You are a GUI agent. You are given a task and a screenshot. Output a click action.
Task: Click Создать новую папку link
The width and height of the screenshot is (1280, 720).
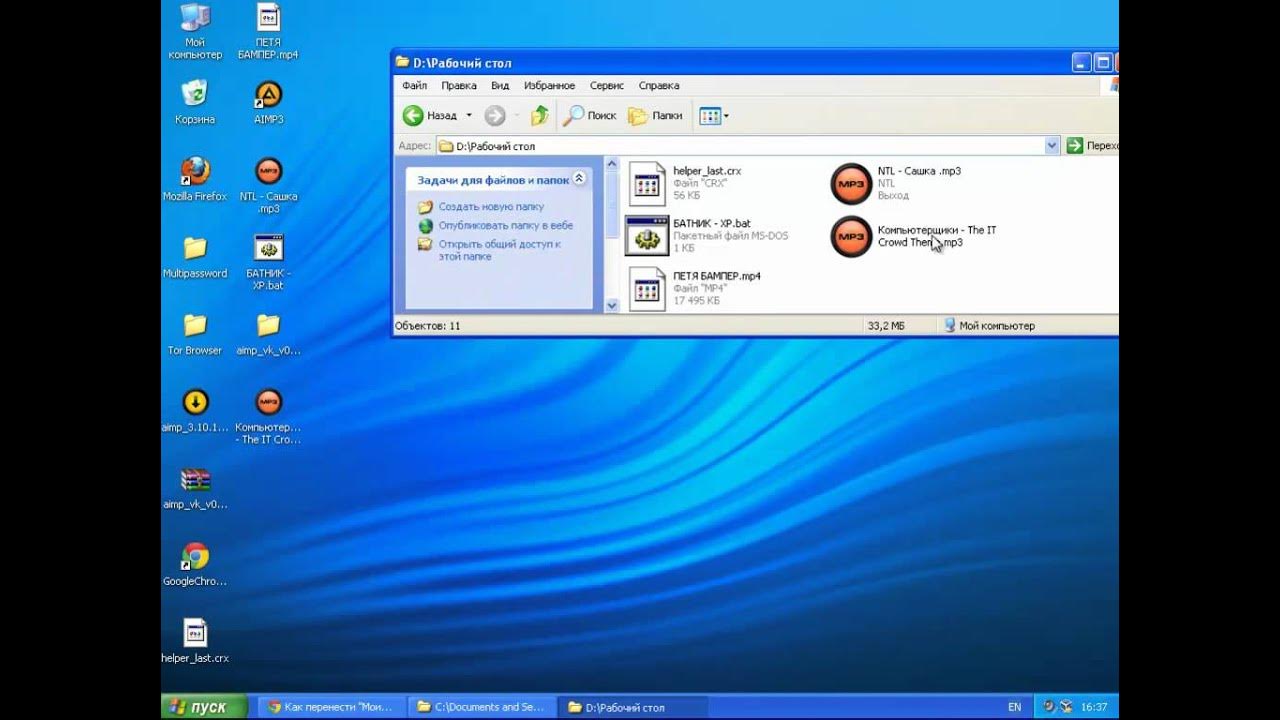click(491, 207)
